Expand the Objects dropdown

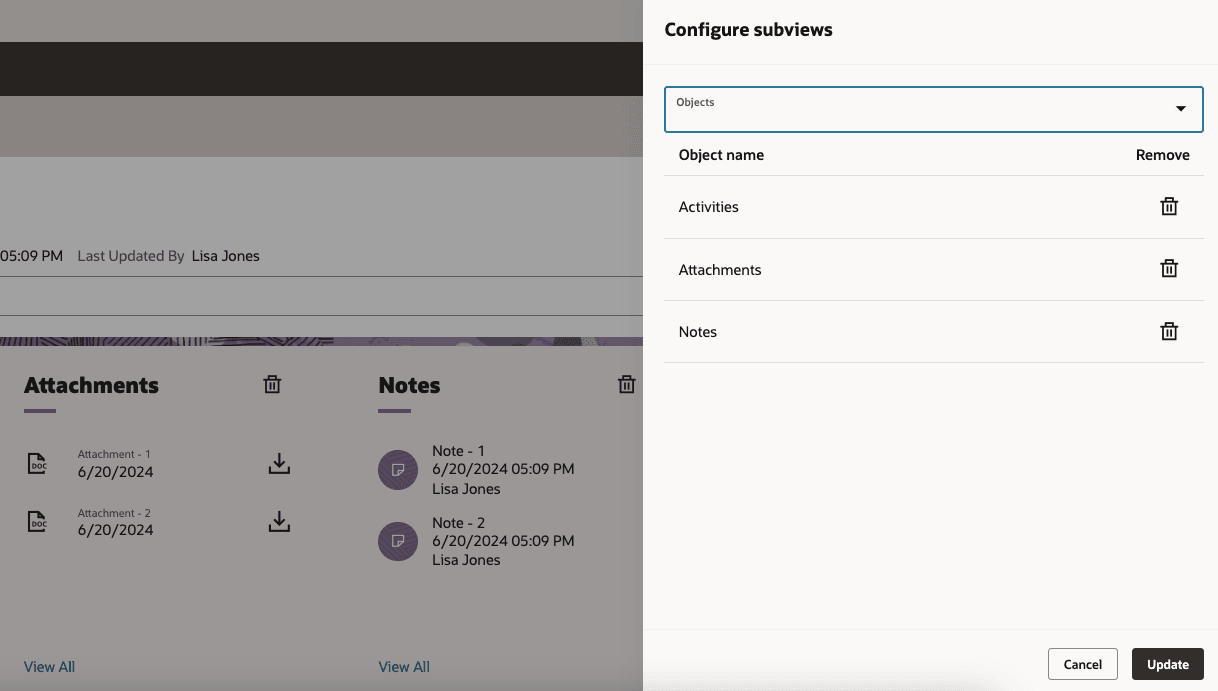pos(1181,109)
